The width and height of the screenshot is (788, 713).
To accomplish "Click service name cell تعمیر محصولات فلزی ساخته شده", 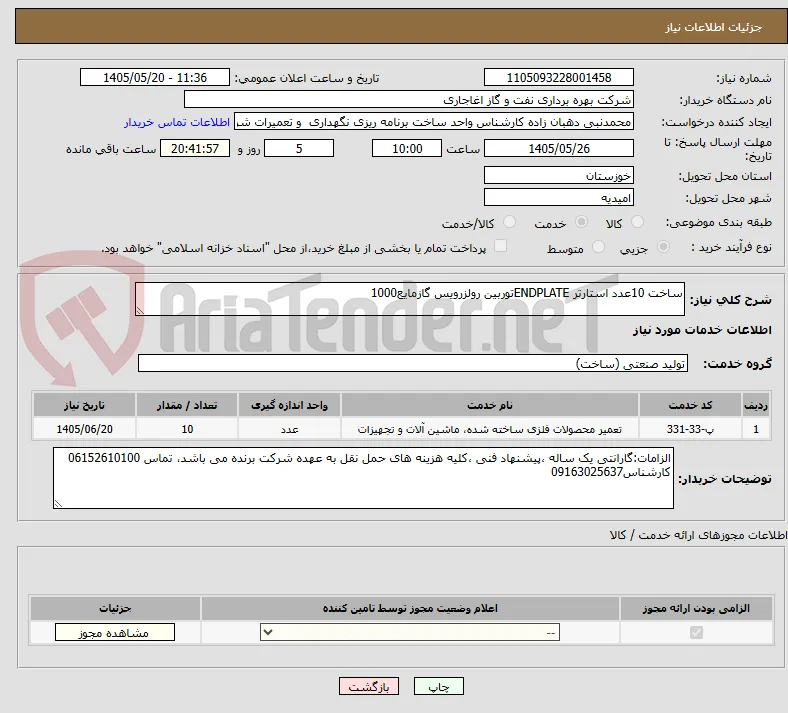I will 489,429.
